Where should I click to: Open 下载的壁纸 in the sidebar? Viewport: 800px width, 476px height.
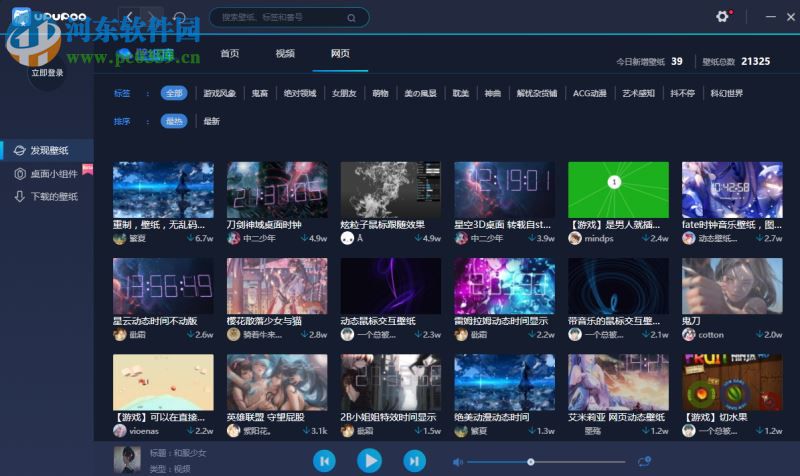pos(47,196)
